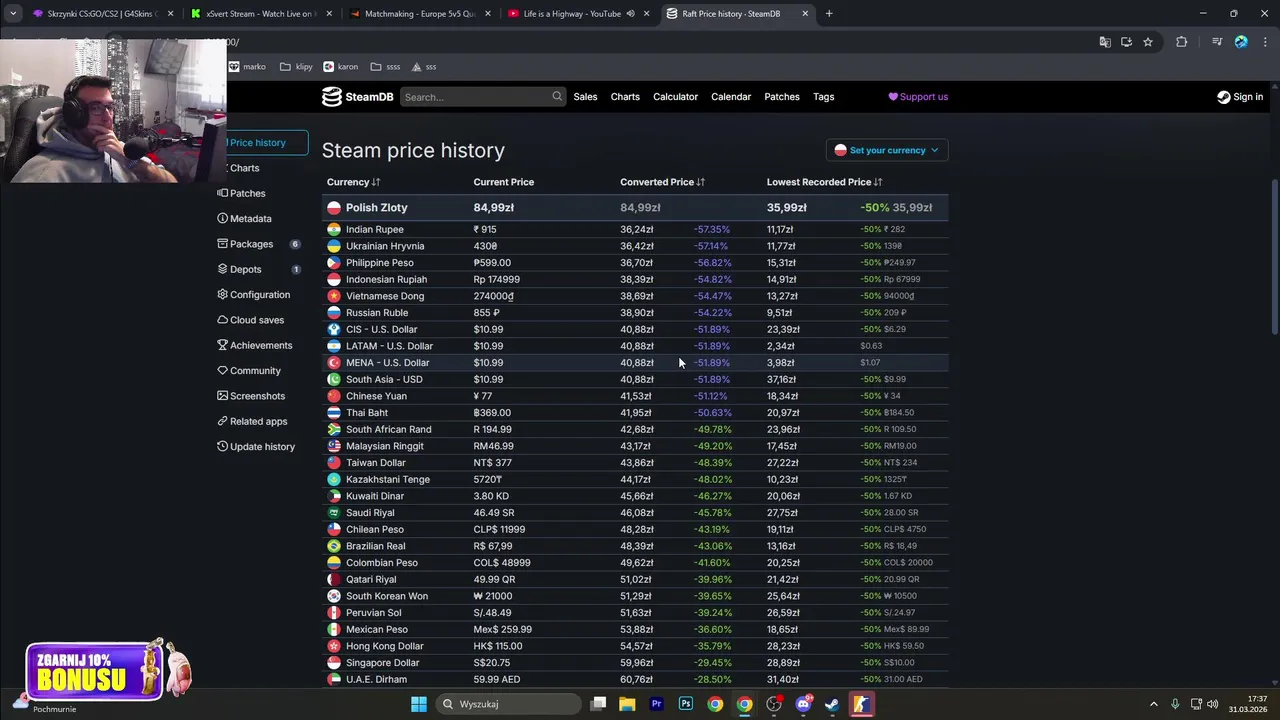
Task: Click the karon bookmark
Action: click(x=341, y=67)
